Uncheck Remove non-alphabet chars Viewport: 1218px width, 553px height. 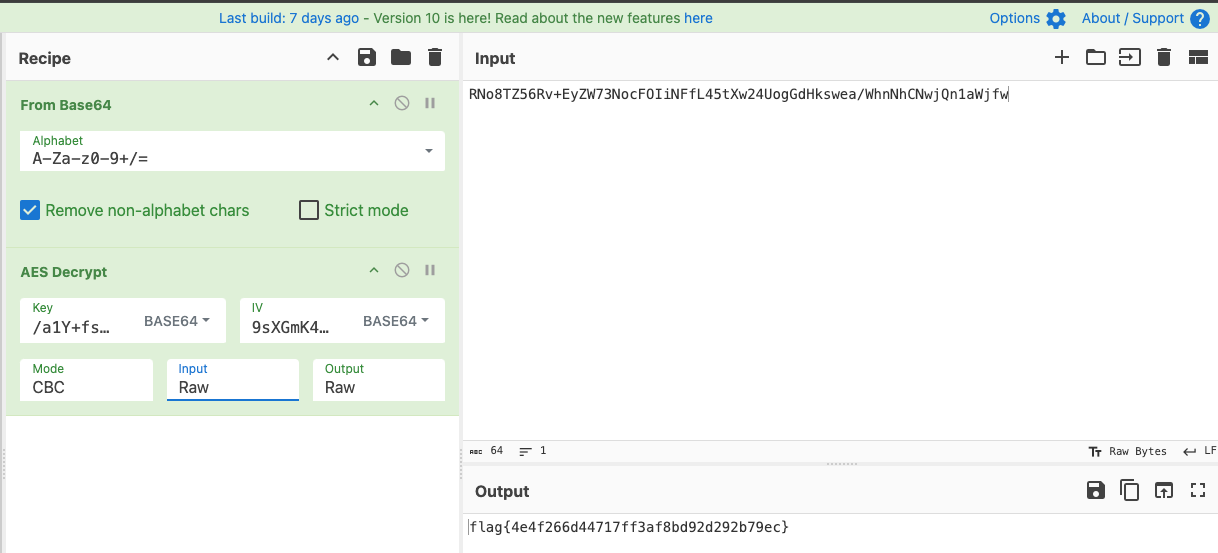pos(31,210)
